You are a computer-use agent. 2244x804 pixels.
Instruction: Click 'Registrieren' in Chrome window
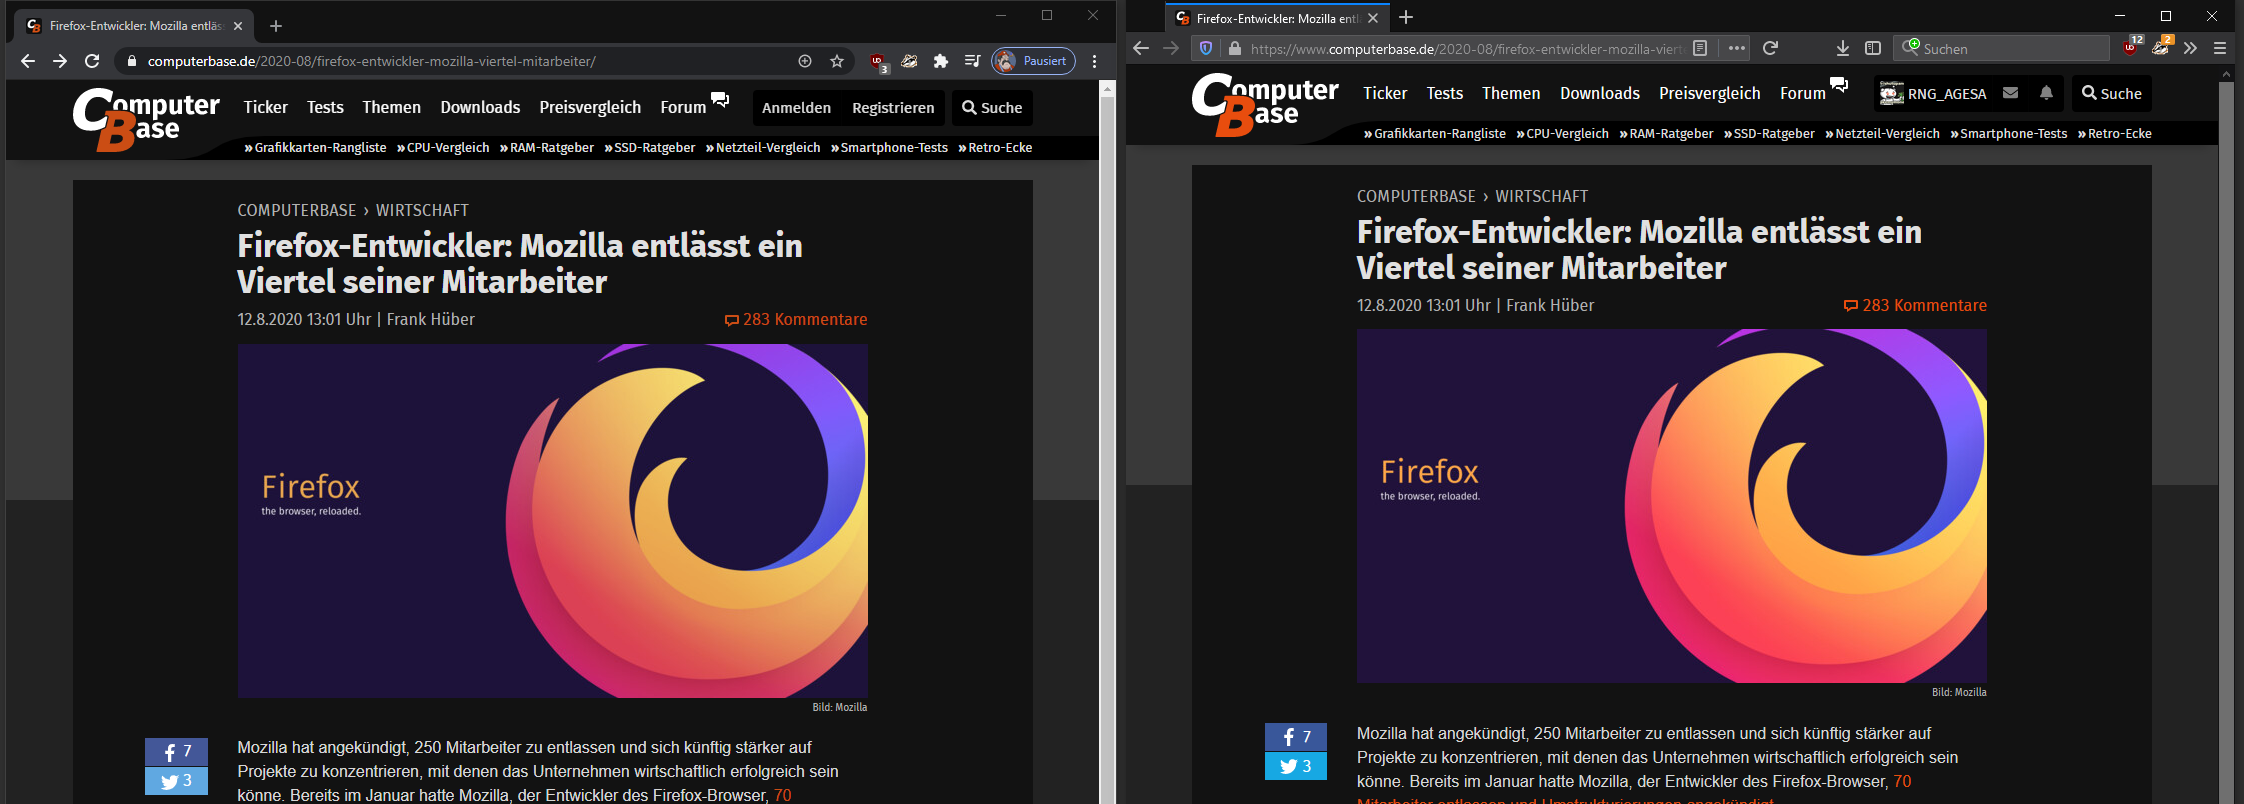[x=893, y=108]
